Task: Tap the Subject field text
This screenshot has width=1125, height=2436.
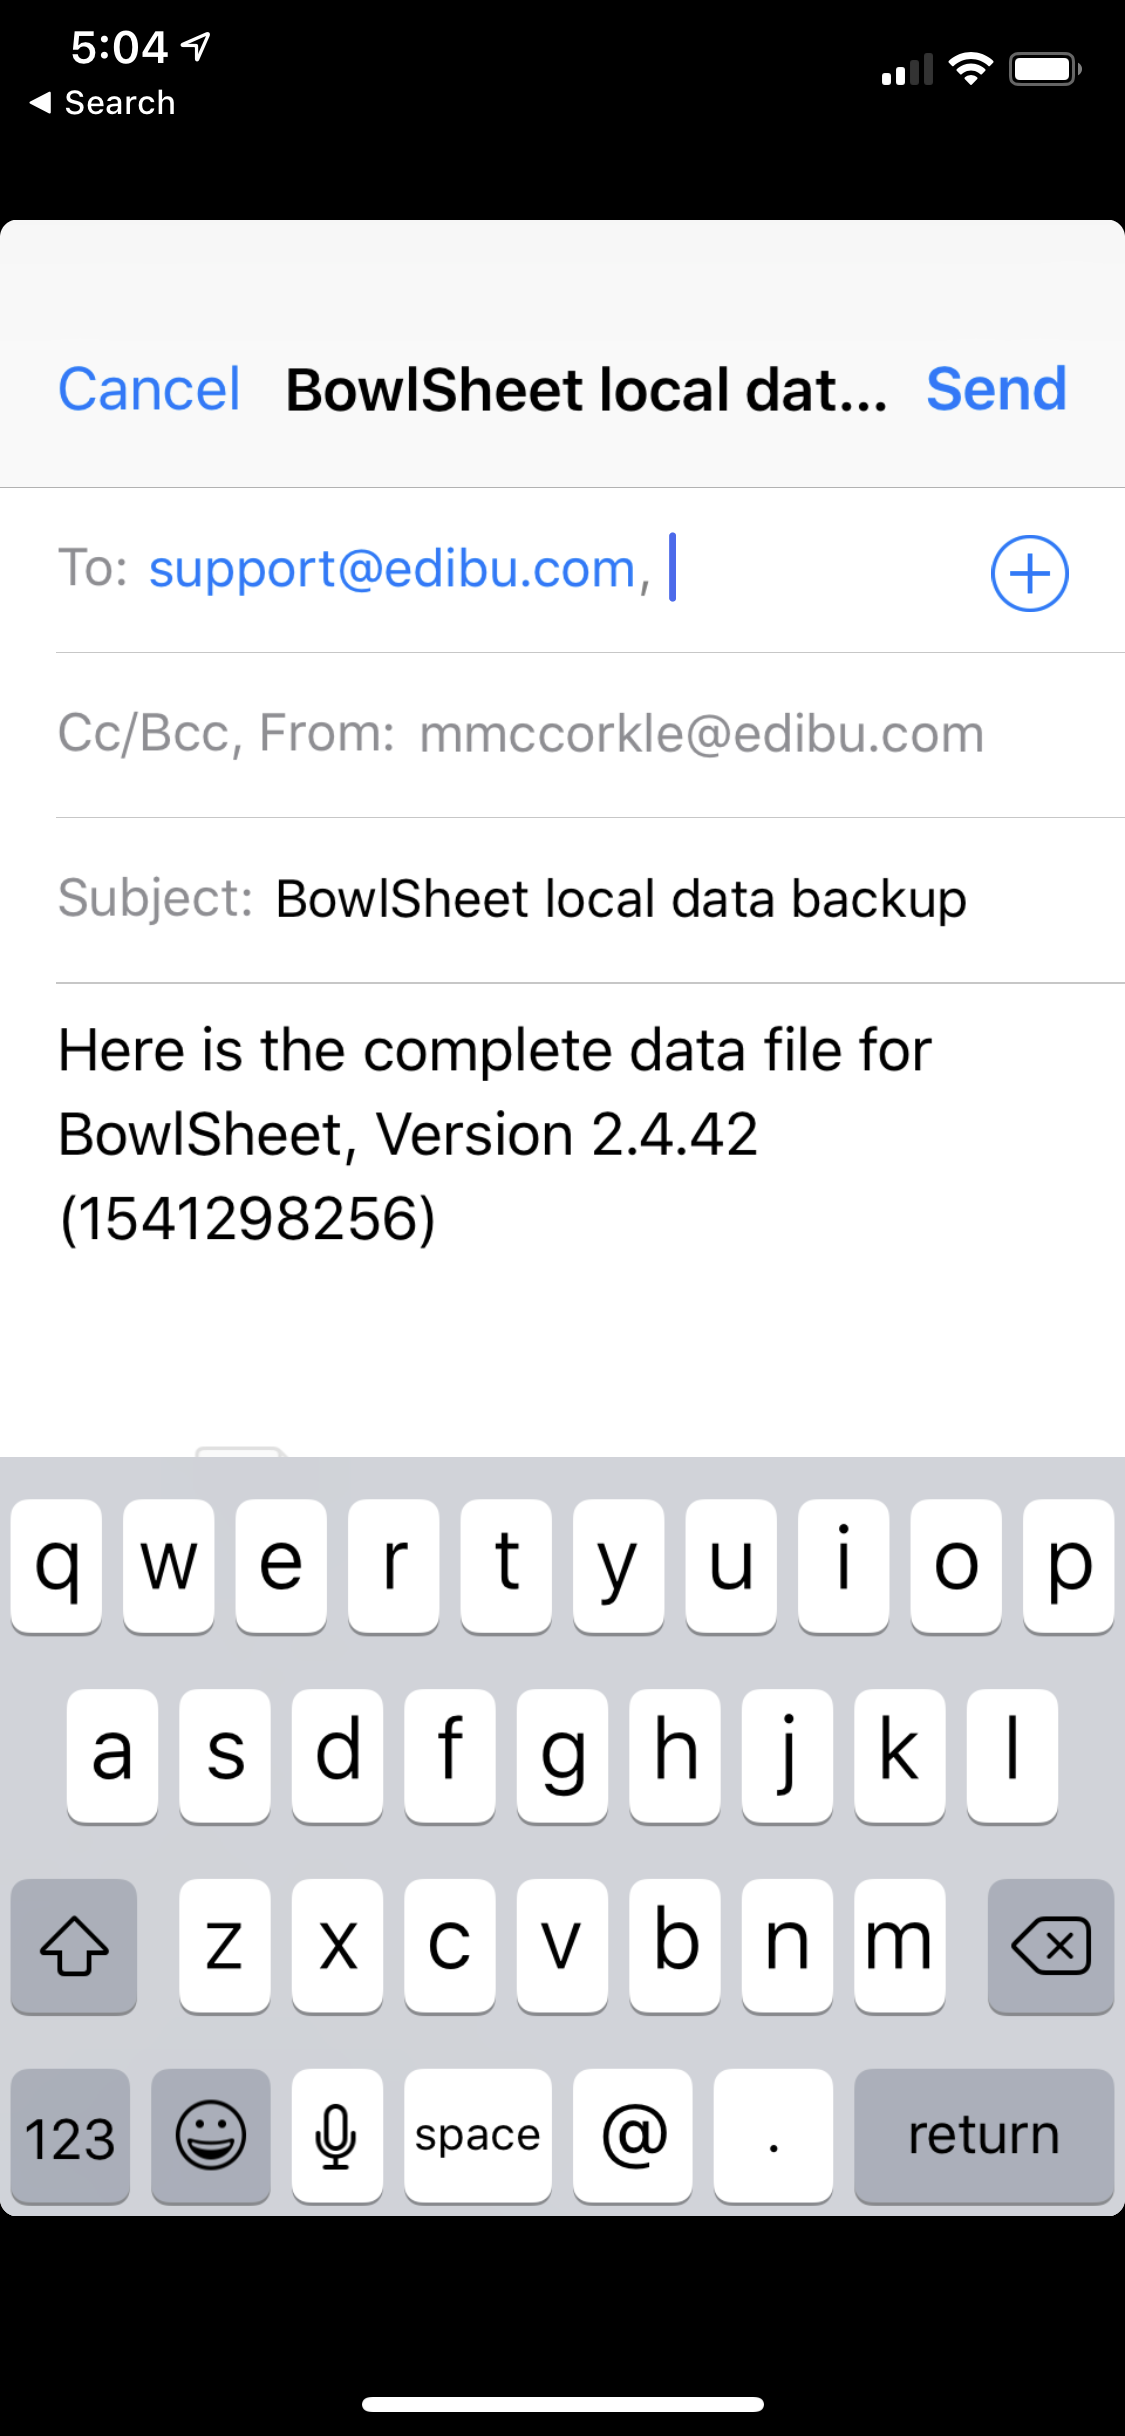Action: (621, 898)
